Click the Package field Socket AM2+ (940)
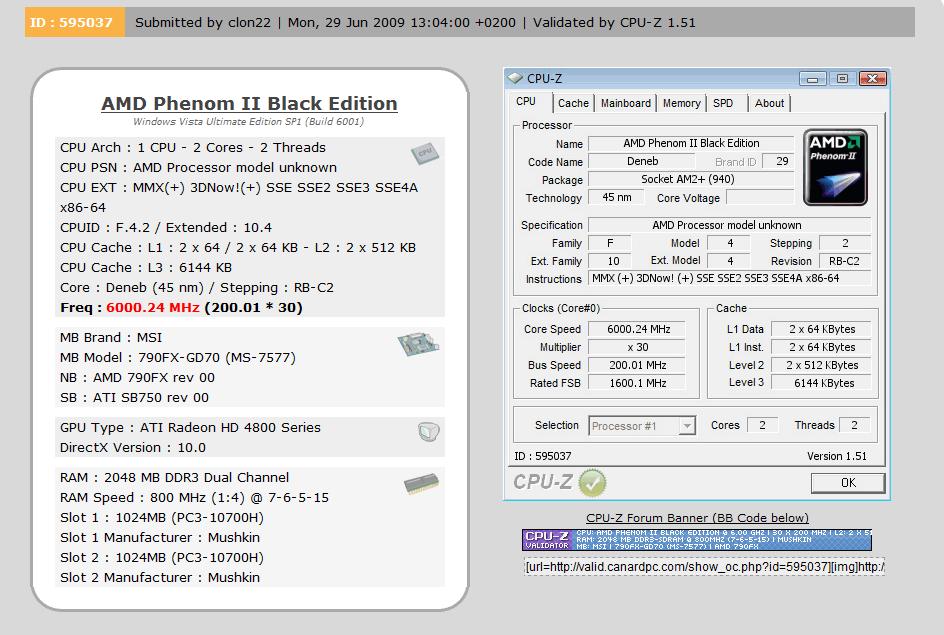The image size is (944, 635). (x=691, y=179)
